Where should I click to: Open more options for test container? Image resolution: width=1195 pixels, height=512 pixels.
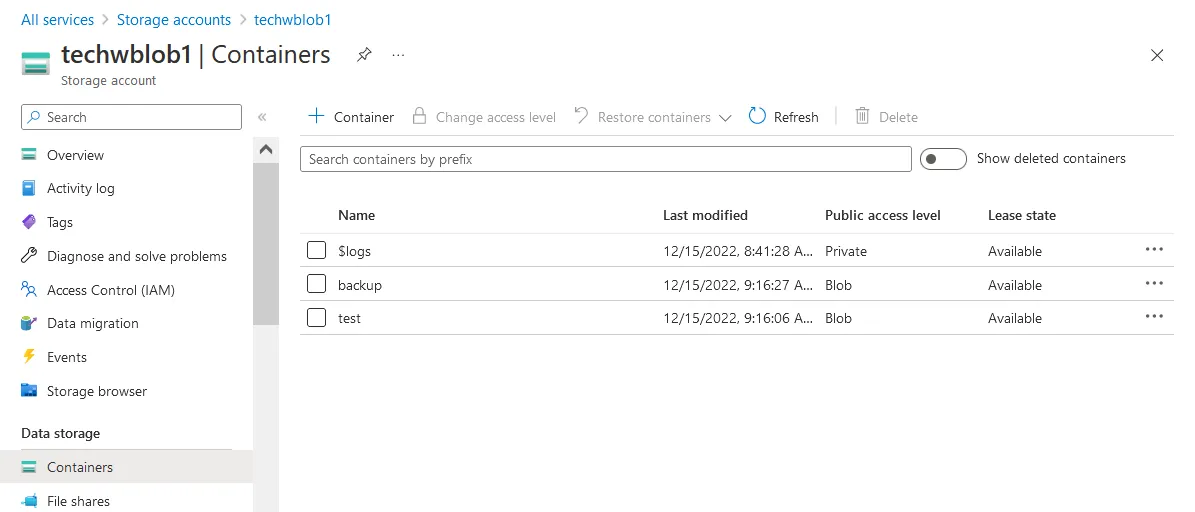(1154, 317)
